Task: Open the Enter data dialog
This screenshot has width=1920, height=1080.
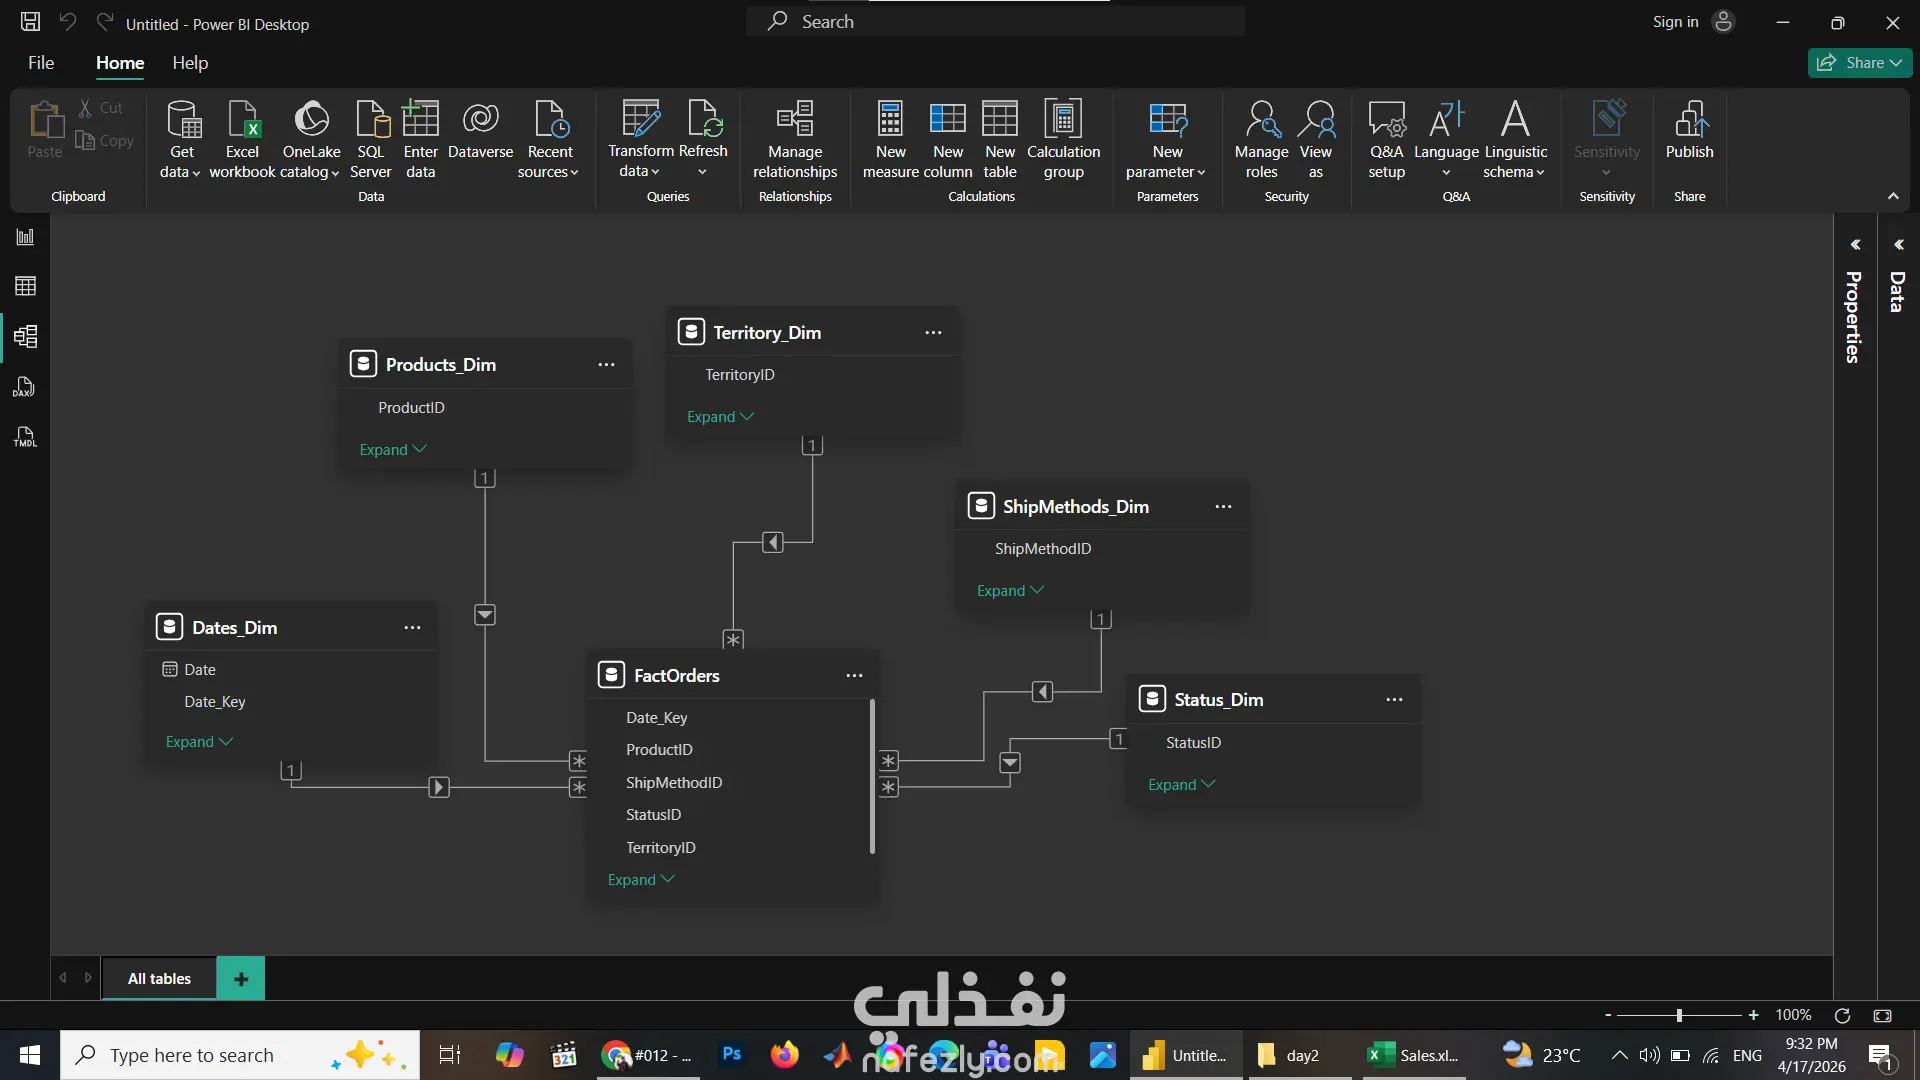Action: (x=421, y=140)
